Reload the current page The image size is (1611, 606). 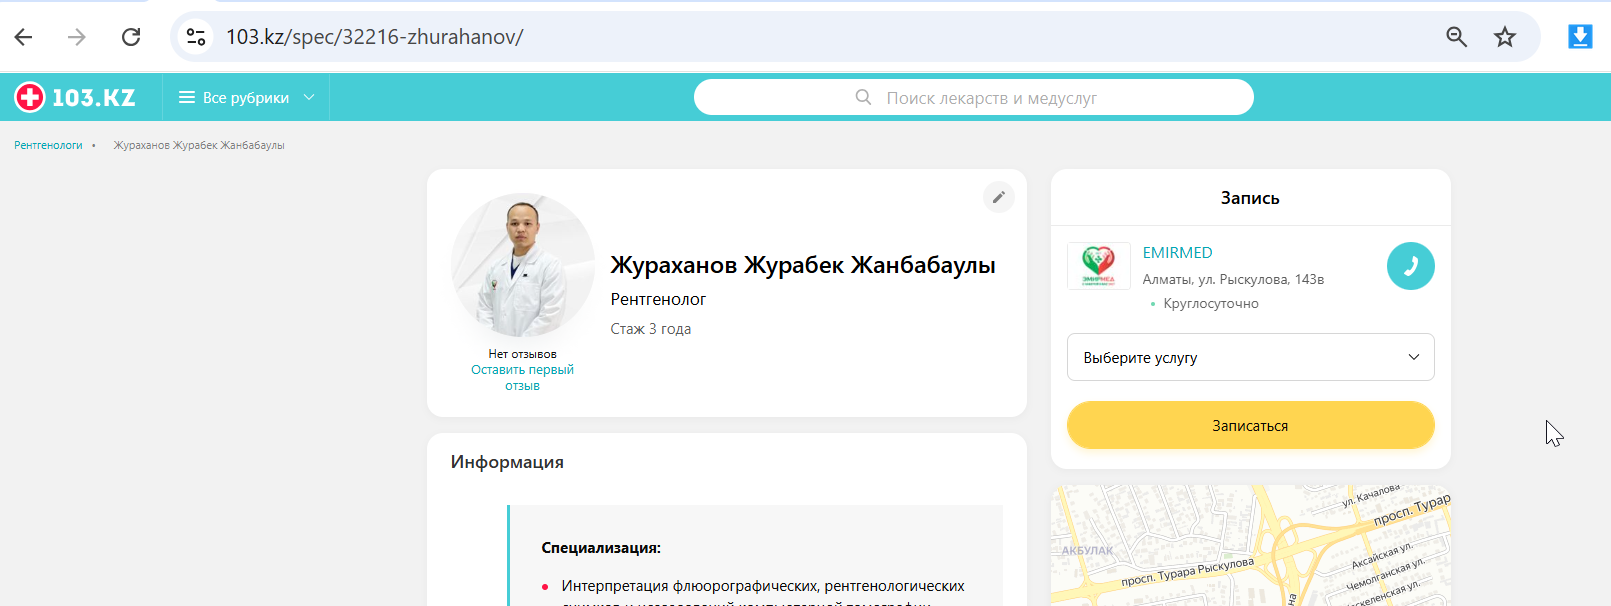pos(131,37)
